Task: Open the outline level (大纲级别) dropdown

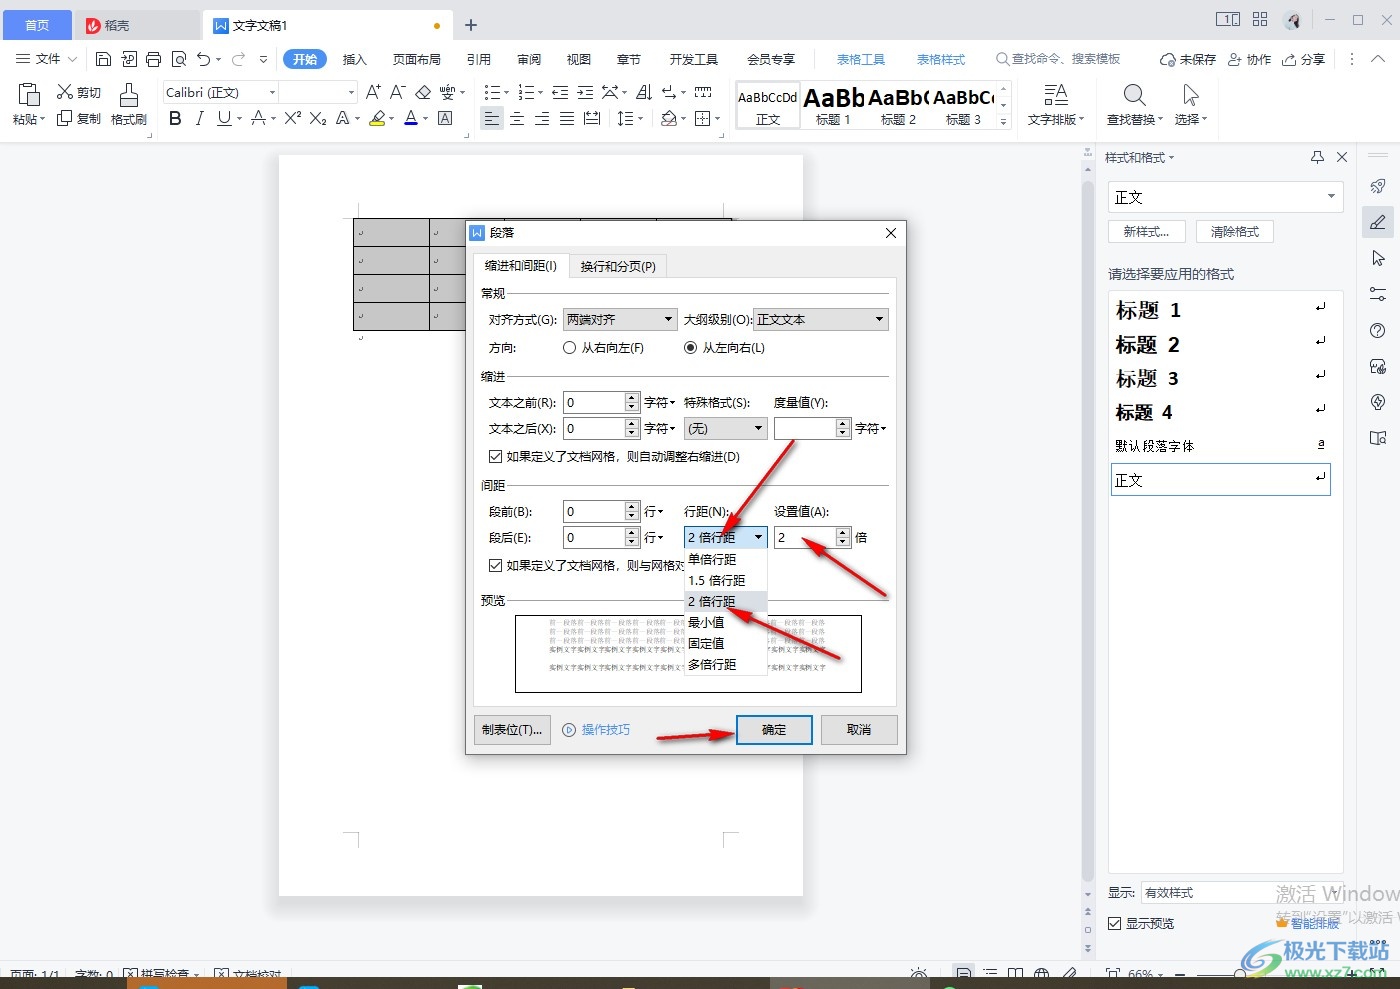Action: (x=820, y=320)
